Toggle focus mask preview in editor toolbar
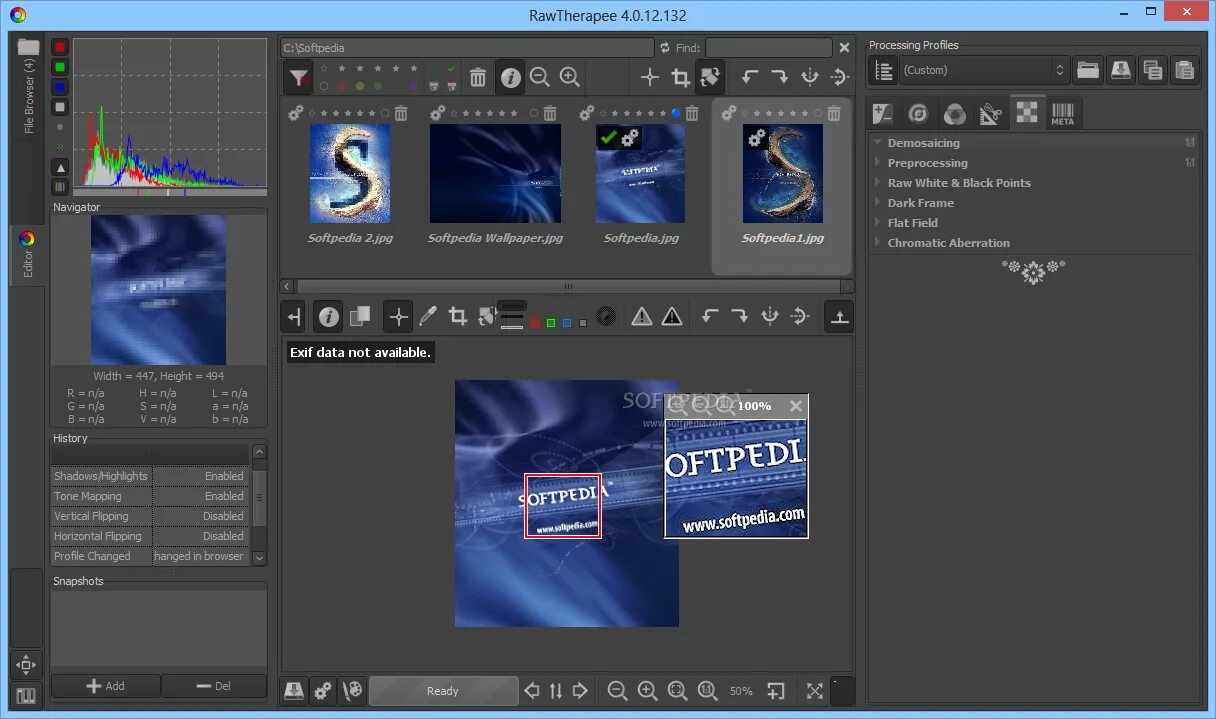This screenshot has width=1216, height=719. [x=605, y=316]
